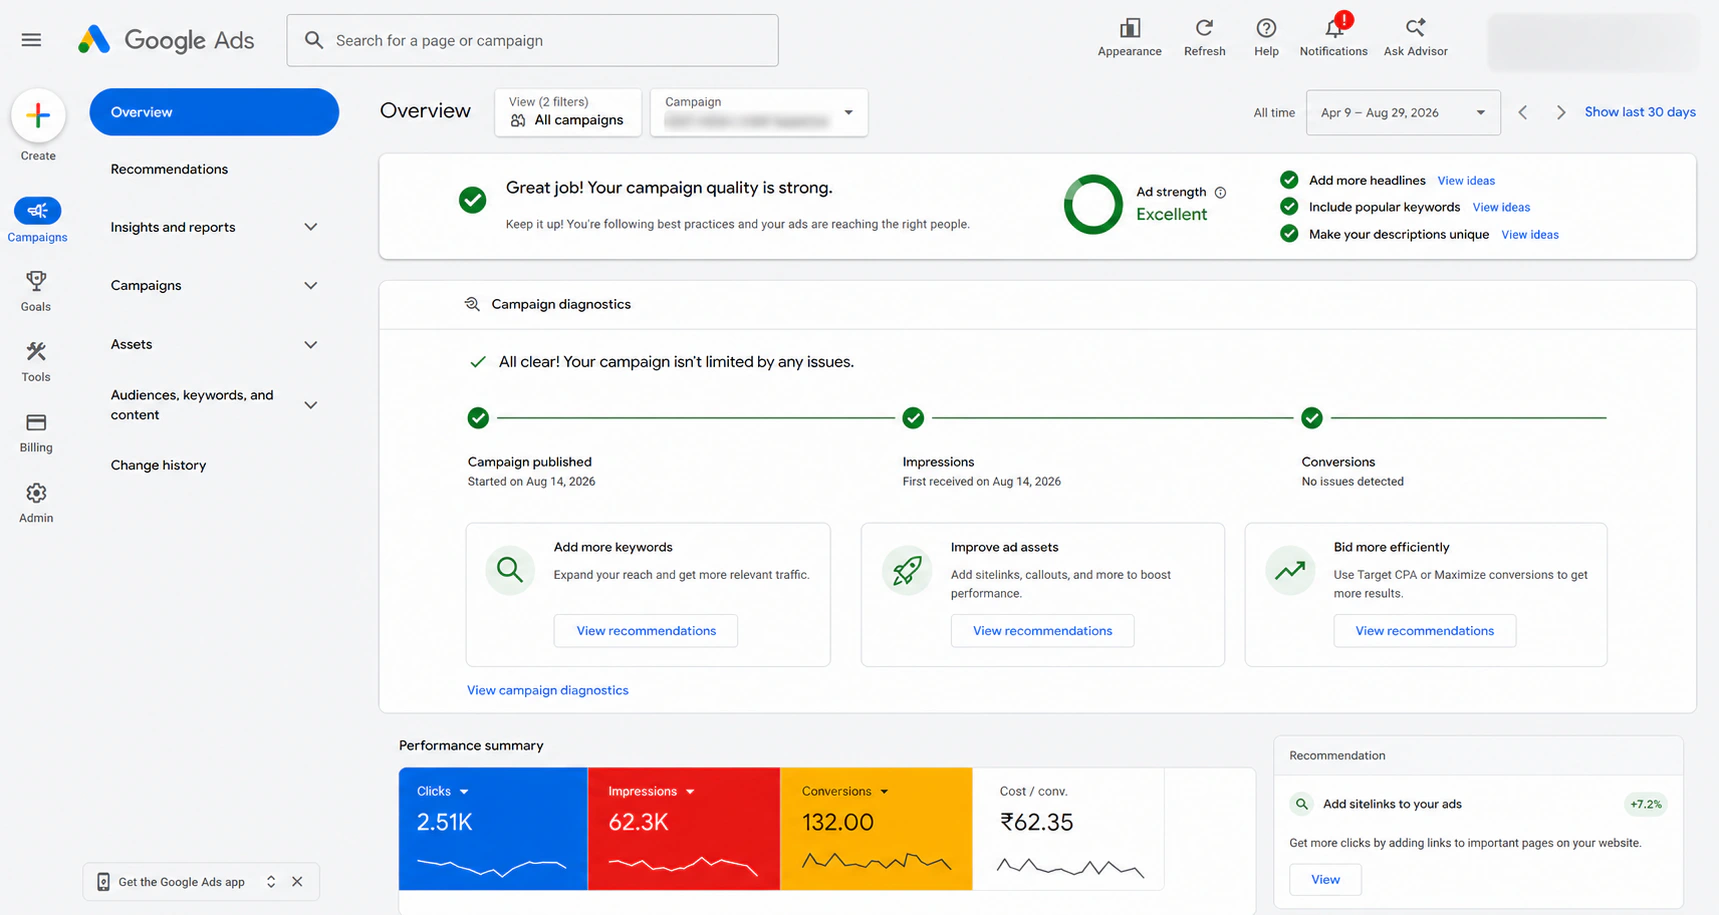Open Recommendations in the nav
Viewport: 1719px width, 915px height.
169,169
